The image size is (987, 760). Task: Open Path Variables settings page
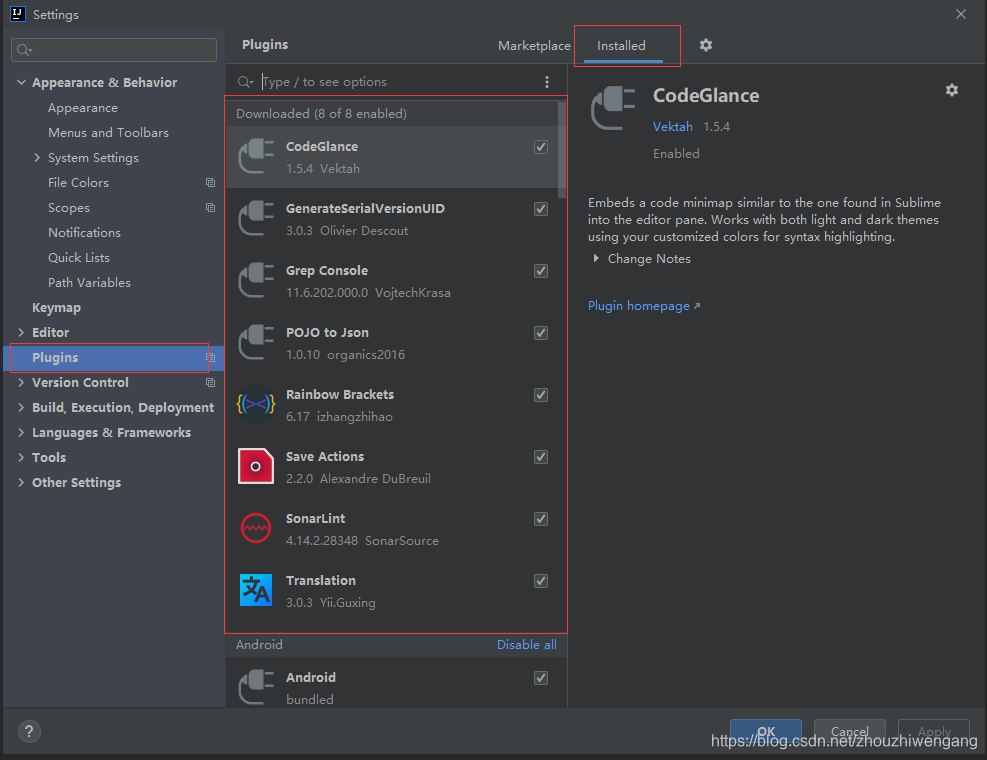click(x=89, y=283)
